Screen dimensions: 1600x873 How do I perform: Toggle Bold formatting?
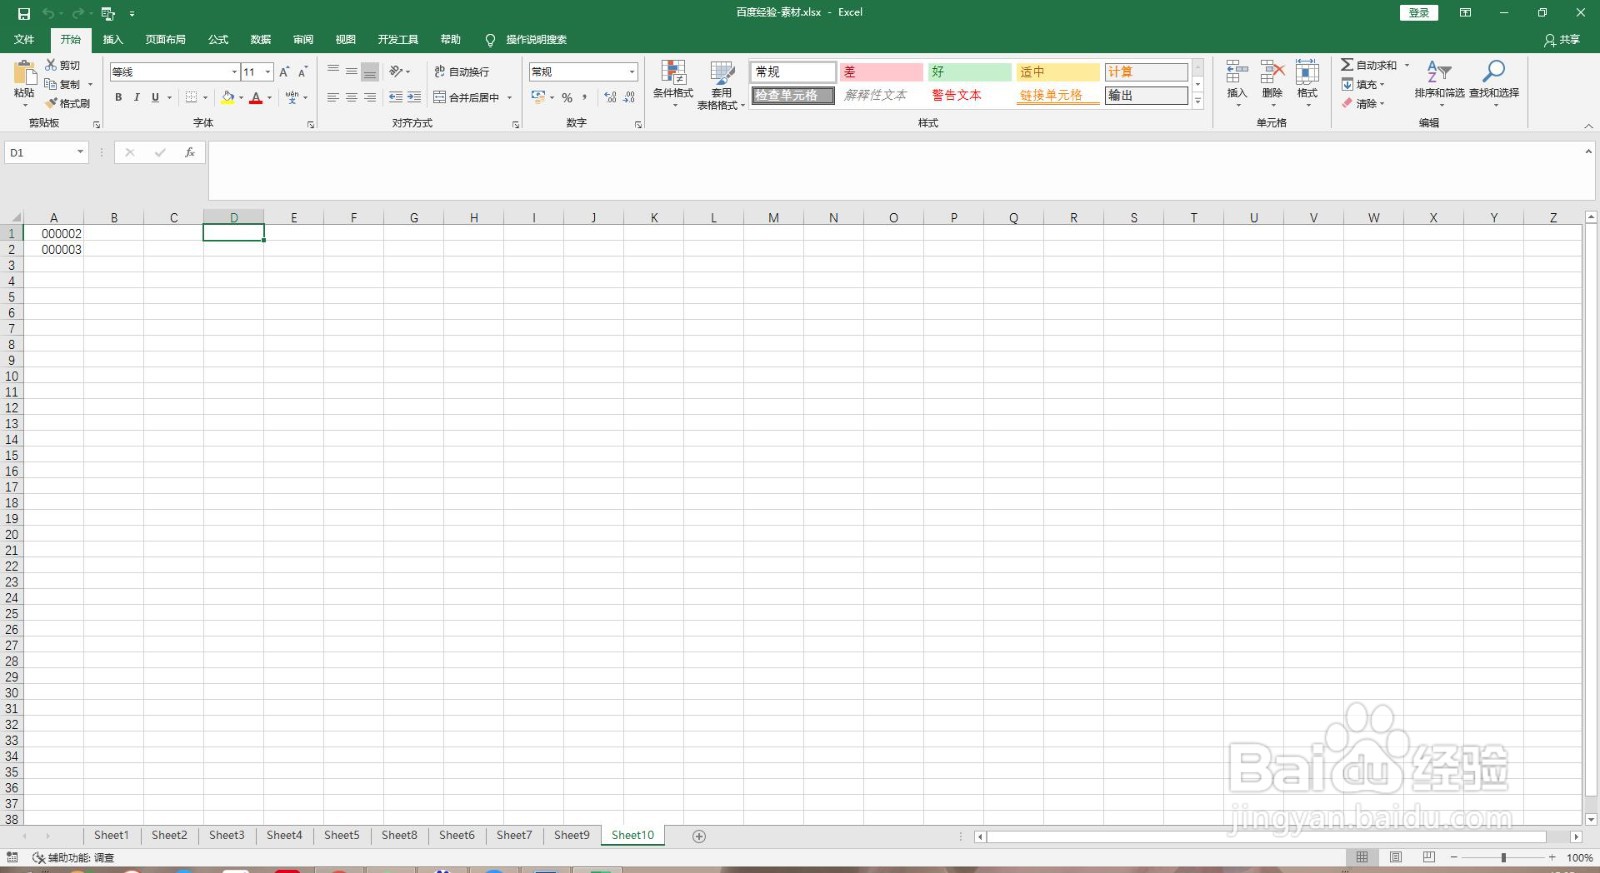(118, 97)
